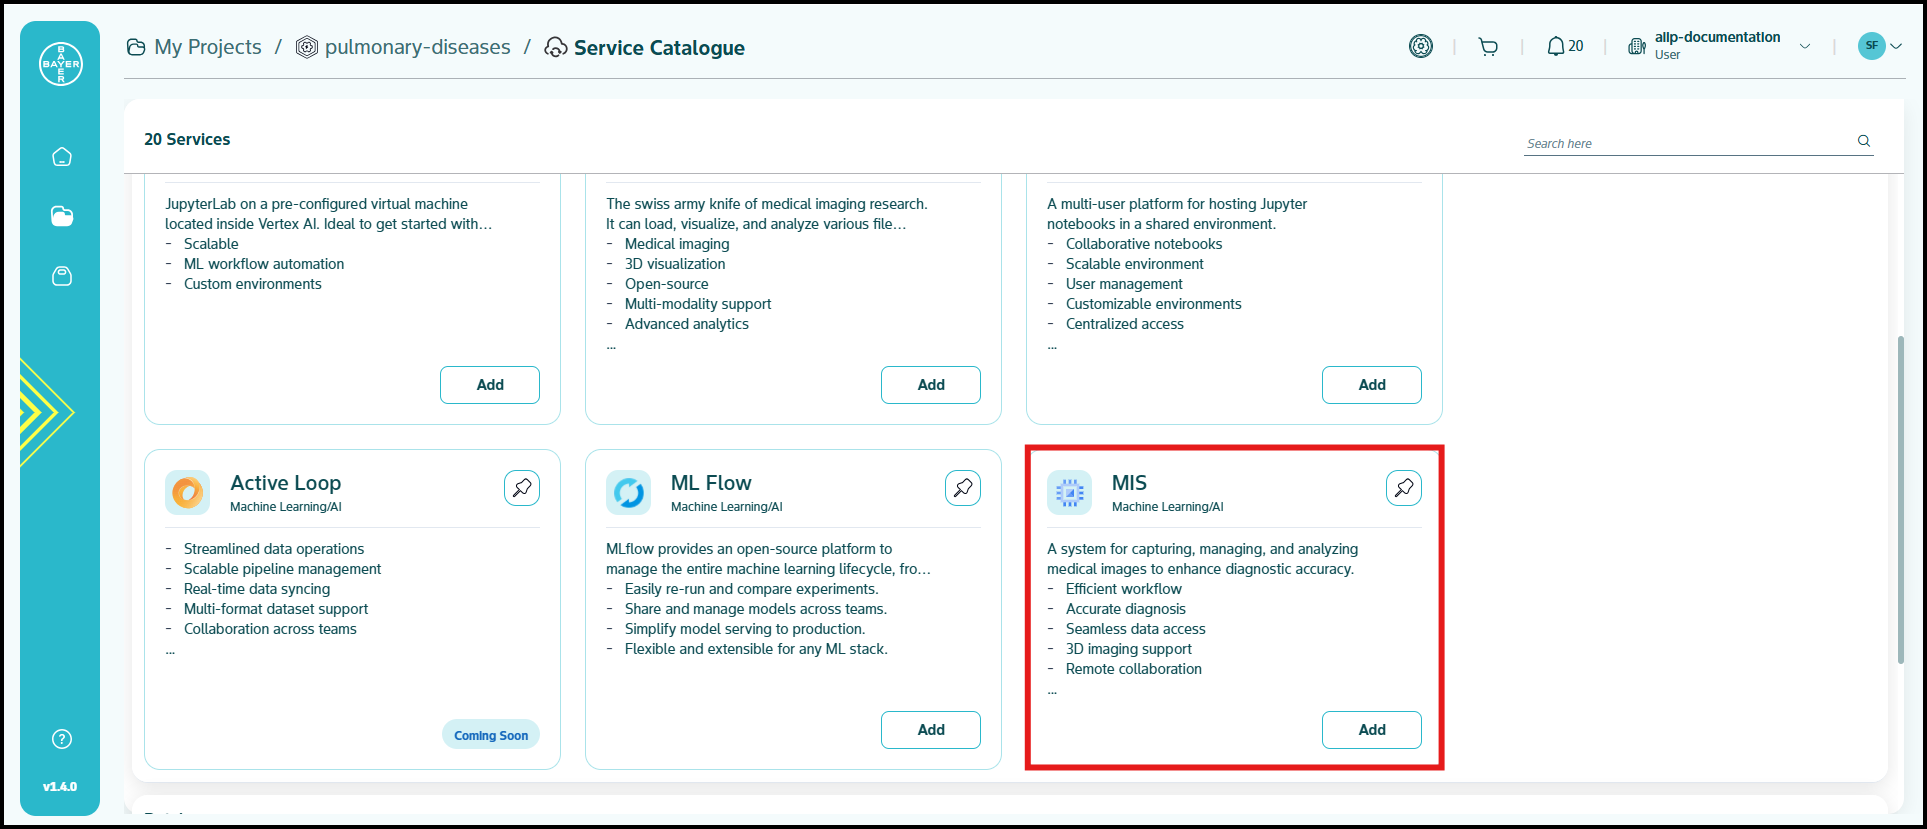Pin the Active Loop service
The width and height of the screenshot is (1927, 829).
(x=522, y=488)
